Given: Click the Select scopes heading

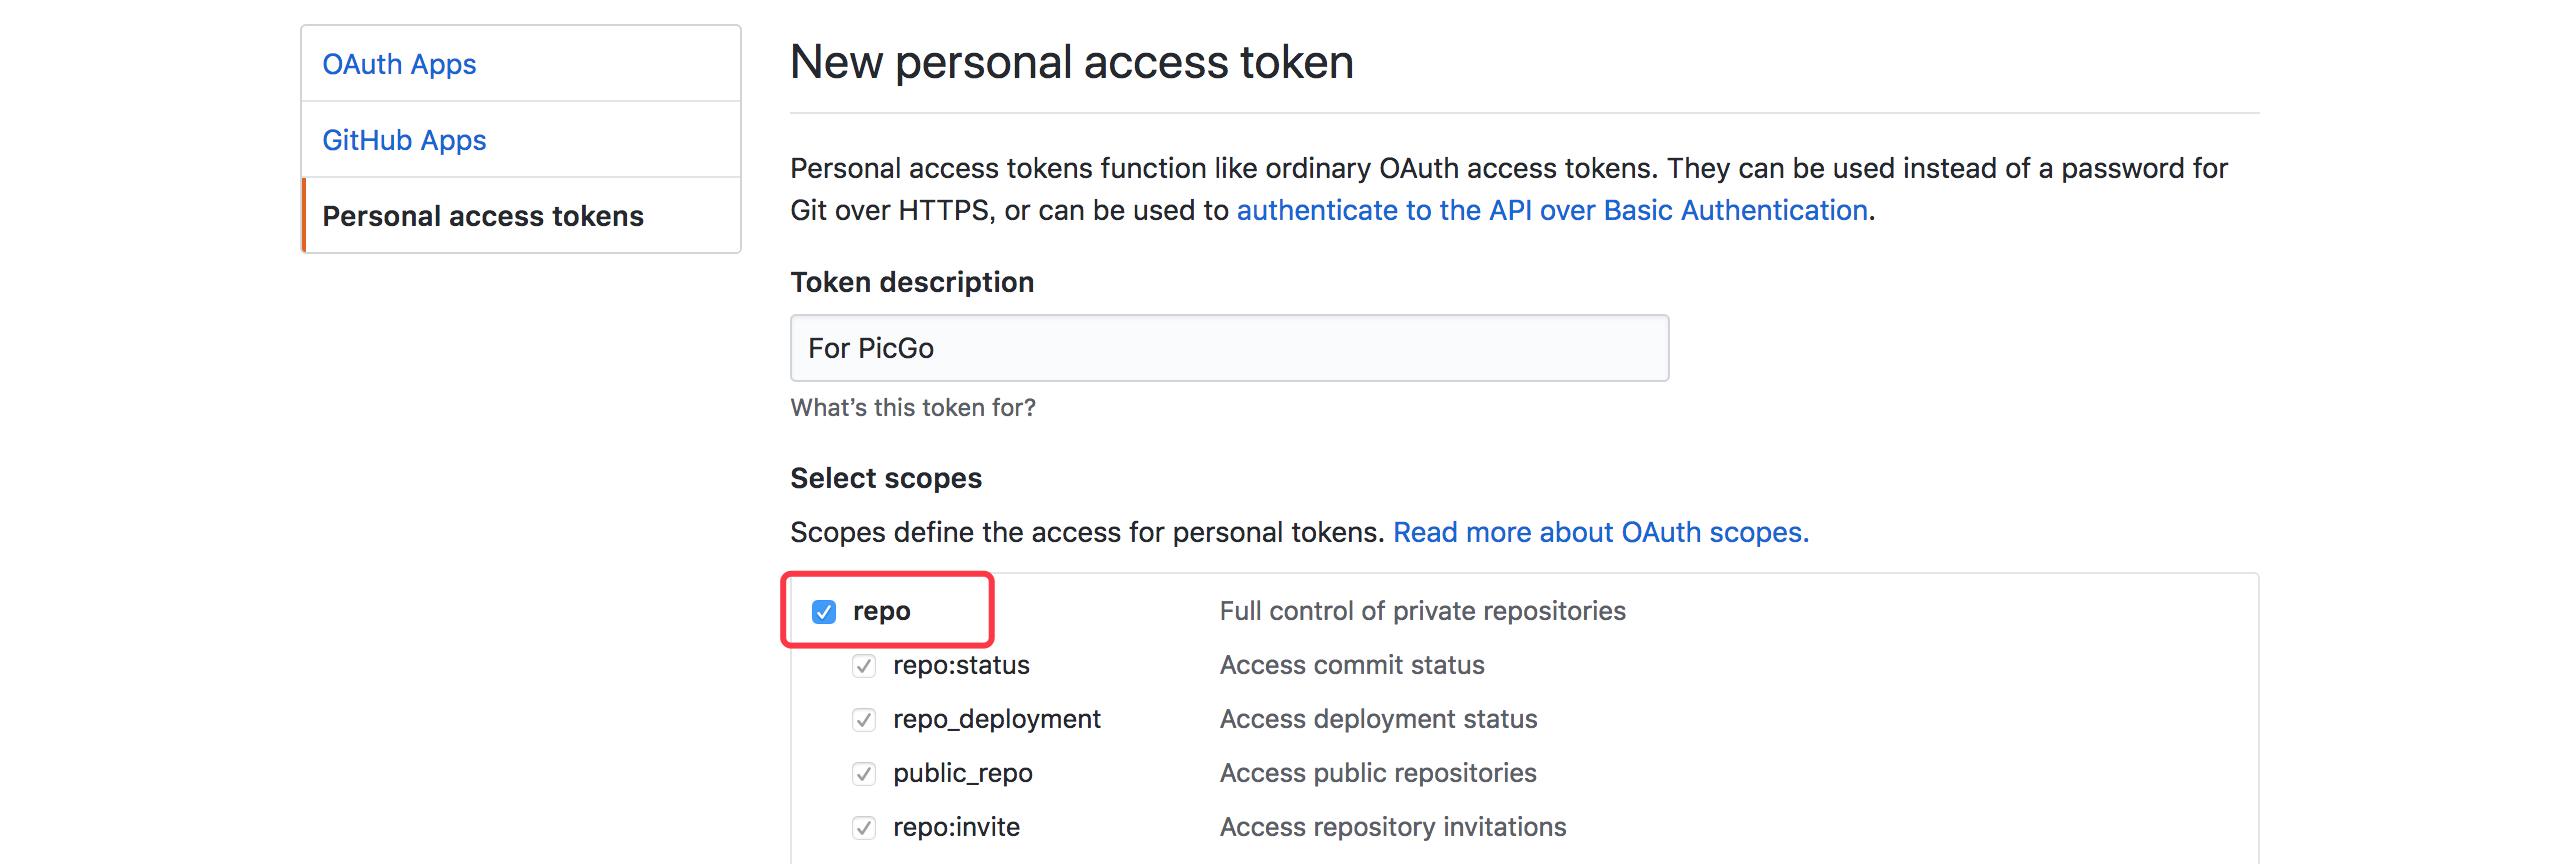Looking at the screenshot, I should pos(885,478).
